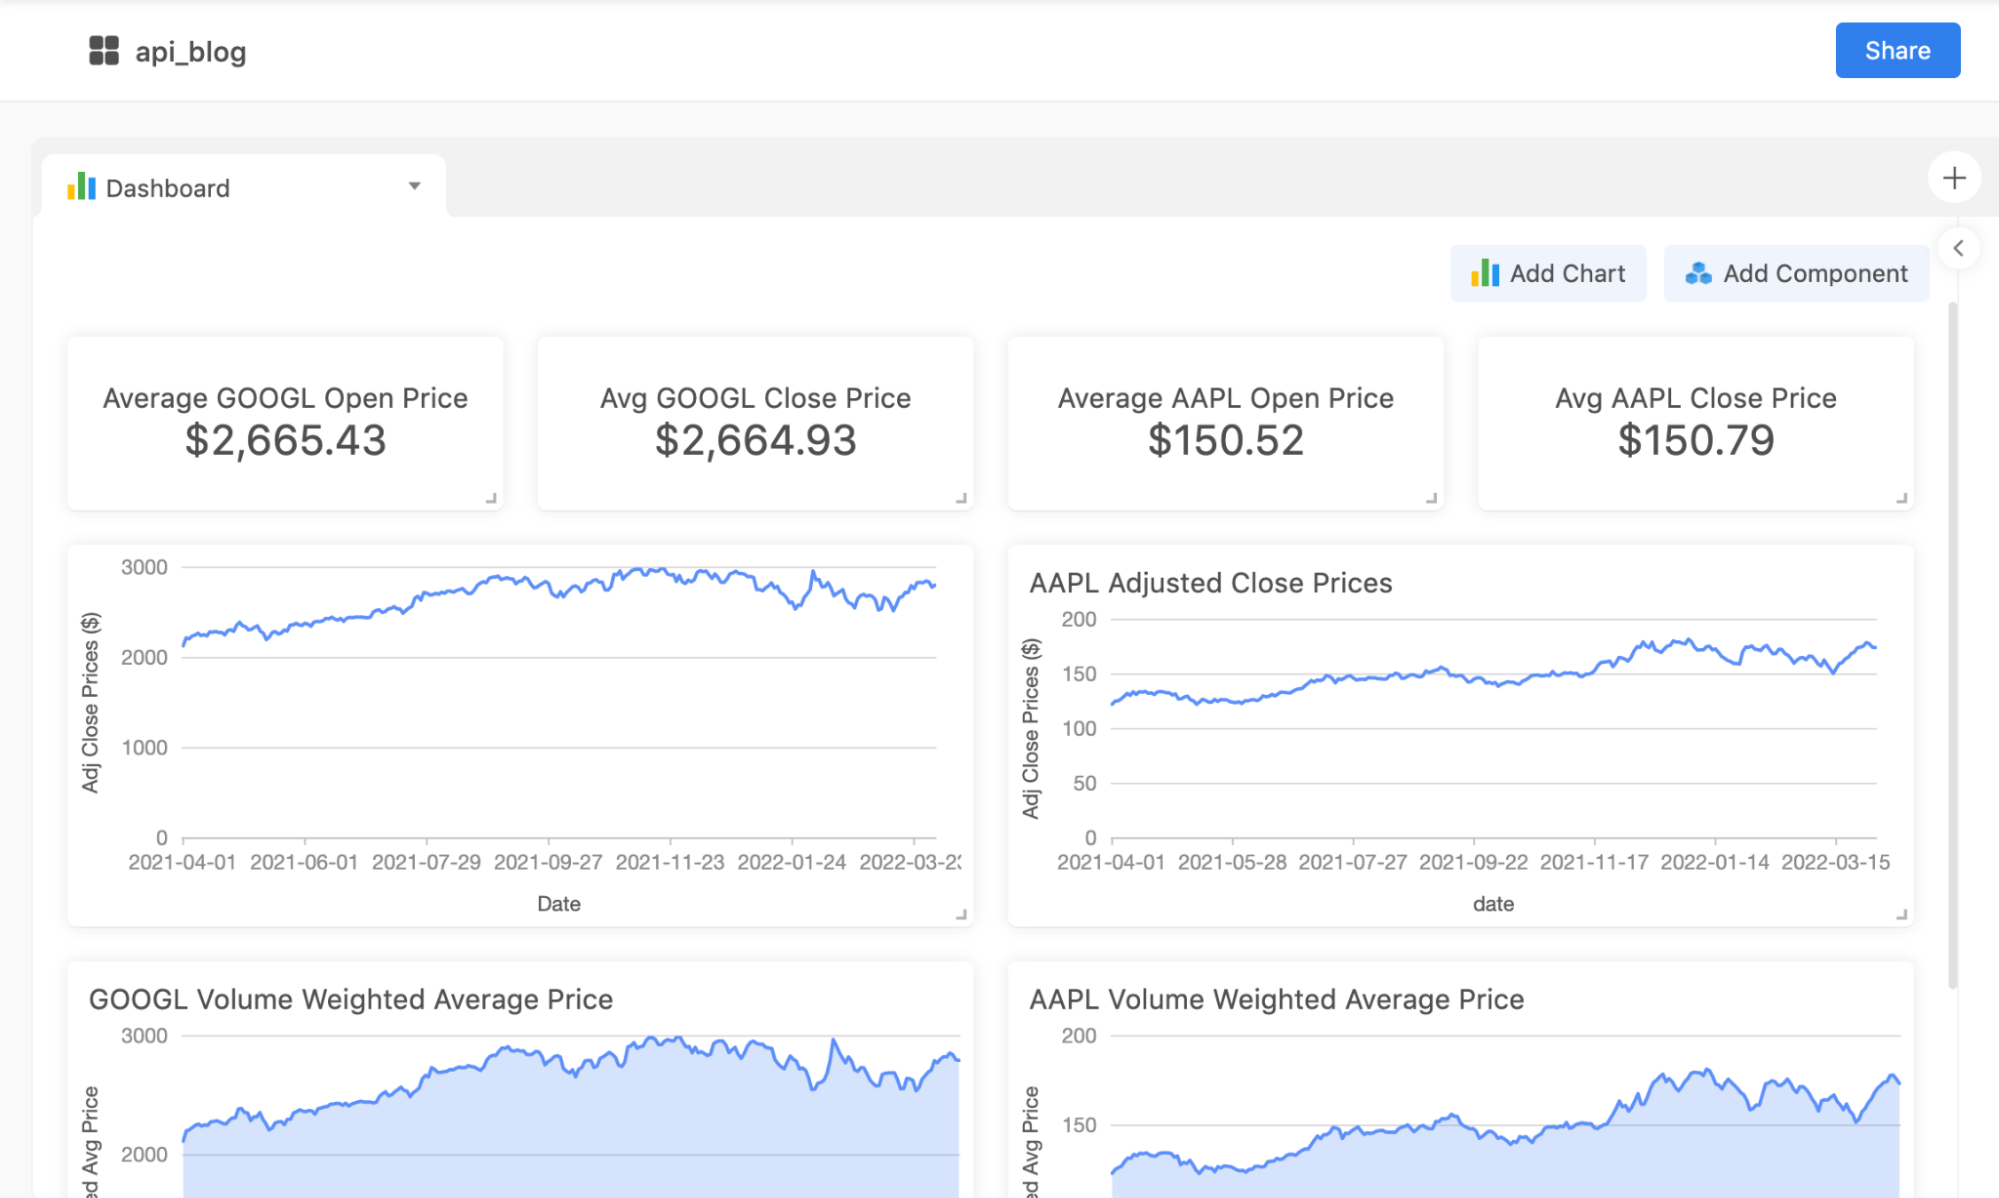Select the Dashboard tab
This screenshot has height=1198, width=1999.
pos(168,188)
